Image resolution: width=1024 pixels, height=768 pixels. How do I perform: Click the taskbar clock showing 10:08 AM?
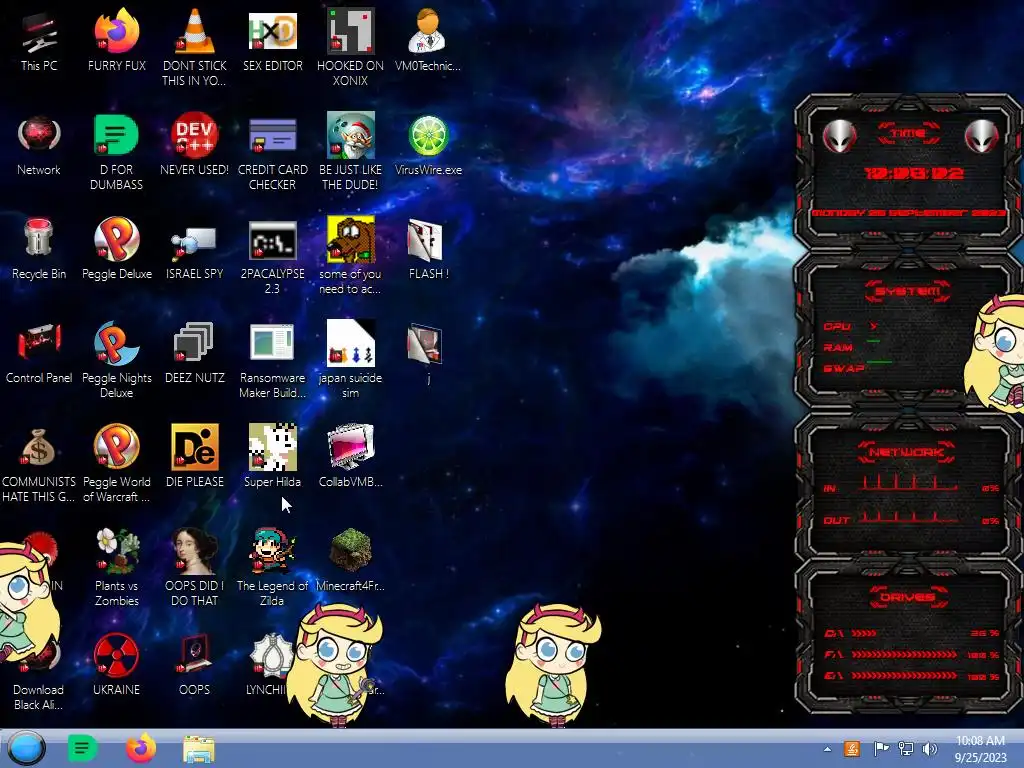pyautogui.click(x=980, y=749)
